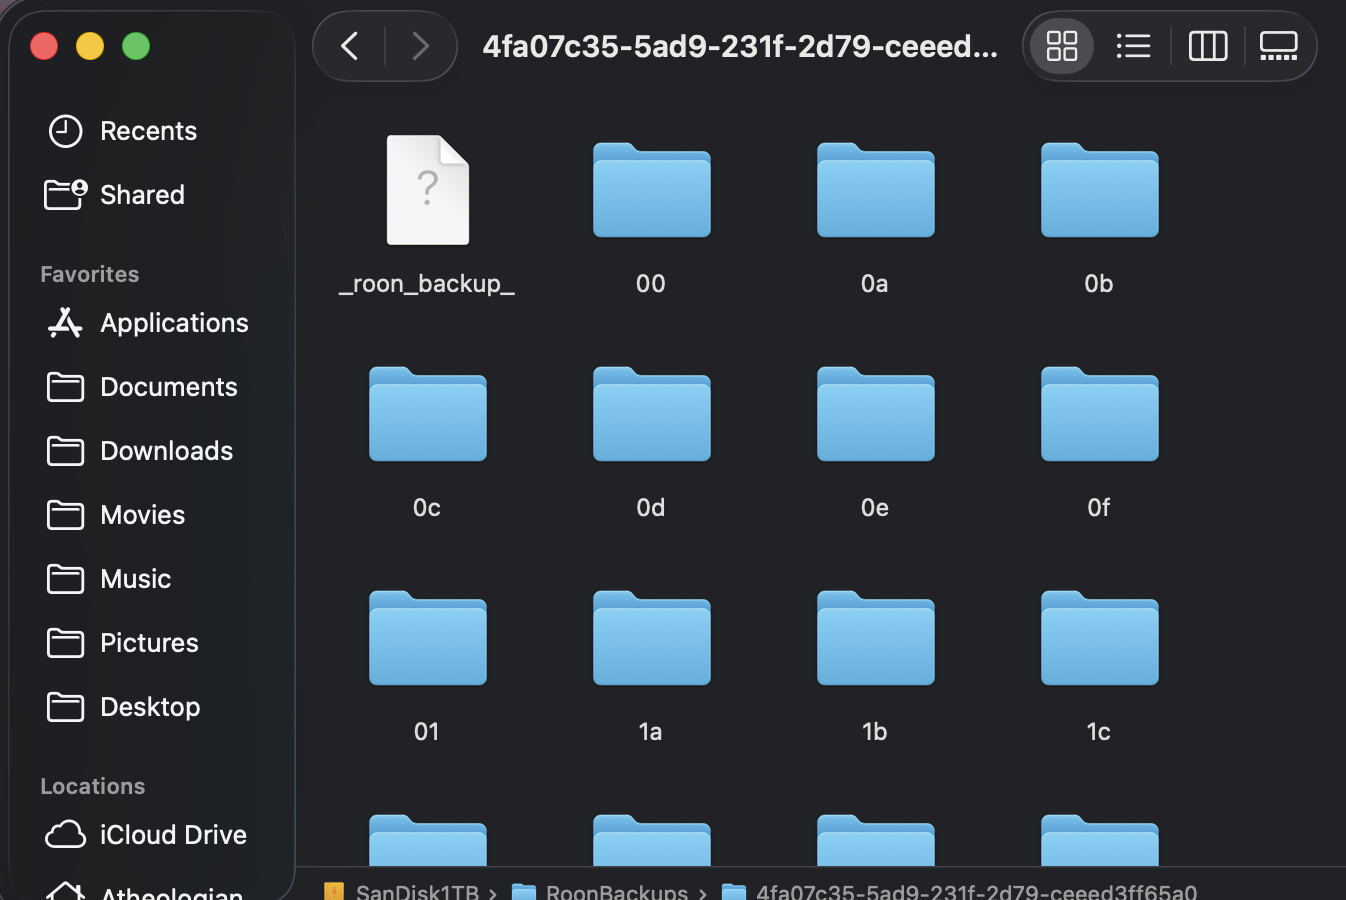Go back to previous folder

pyautogui.click(x=350, y=46)
